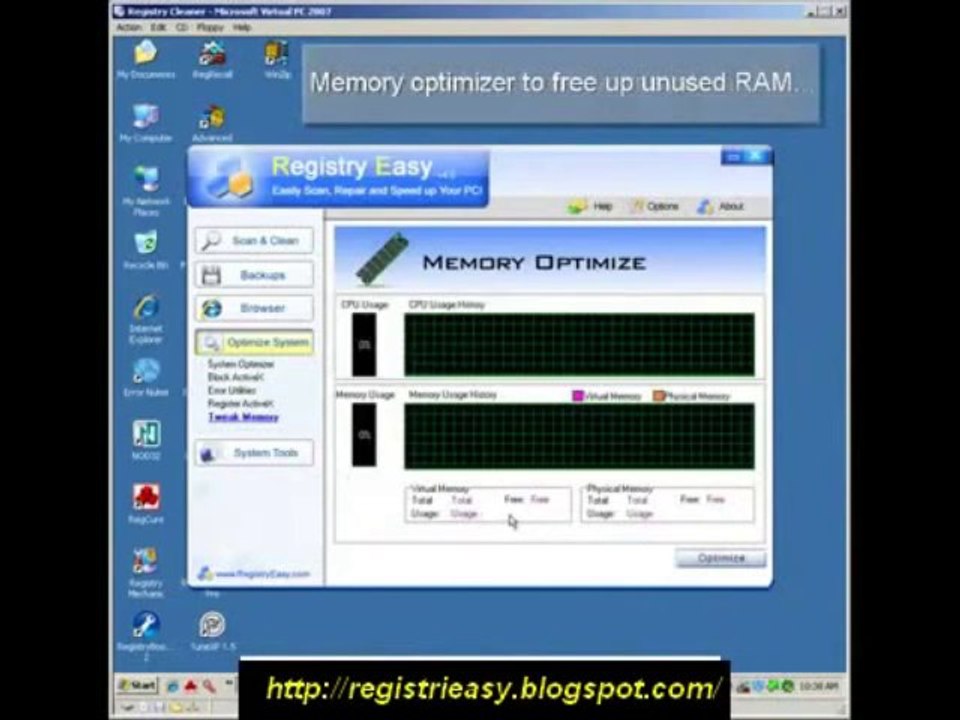The width and height of the screenshot is (960, 720).
Task: Click the CPU Usage History graph
Action: [x=579, y=345]
